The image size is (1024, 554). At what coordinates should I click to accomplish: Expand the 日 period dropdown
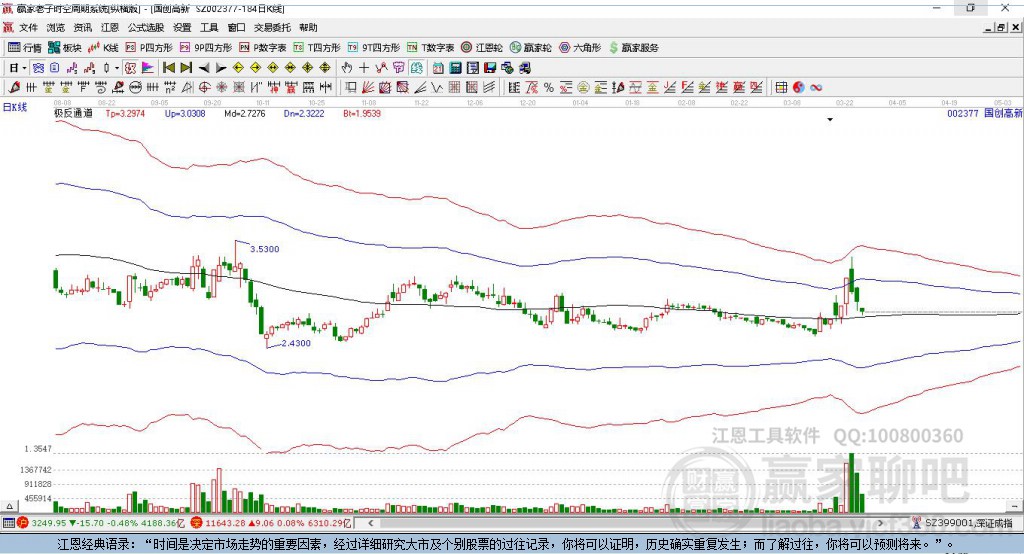(x=24, y=68)
